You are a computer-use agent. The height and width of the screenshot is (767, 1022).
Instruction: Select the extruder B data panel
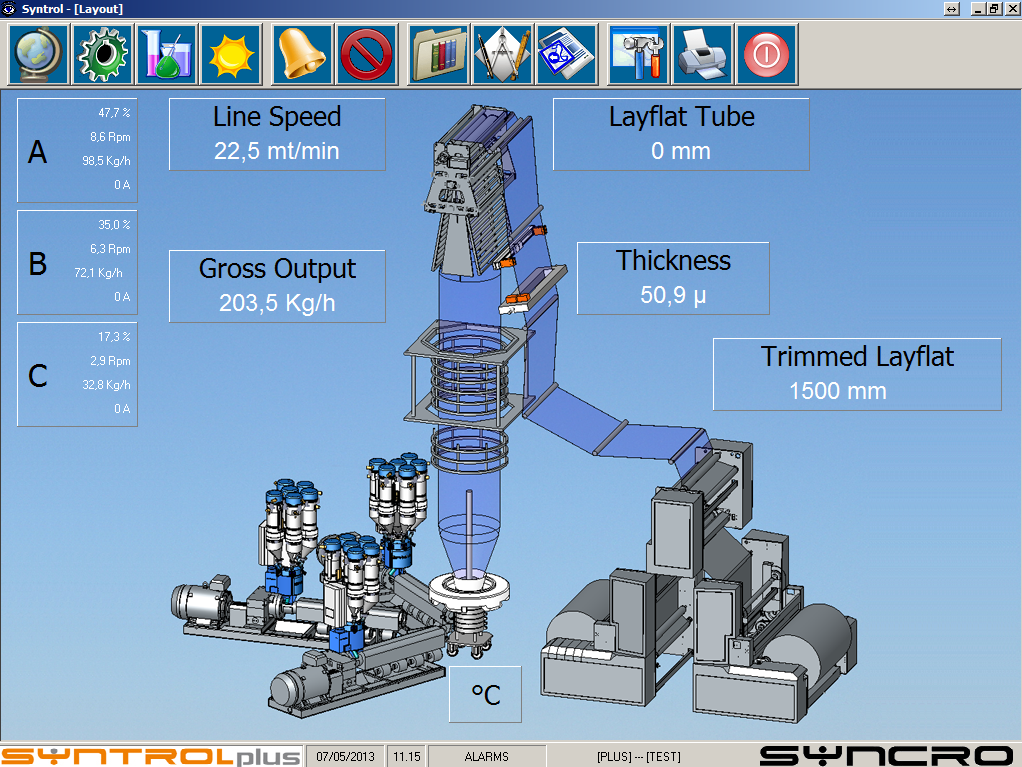77,262
